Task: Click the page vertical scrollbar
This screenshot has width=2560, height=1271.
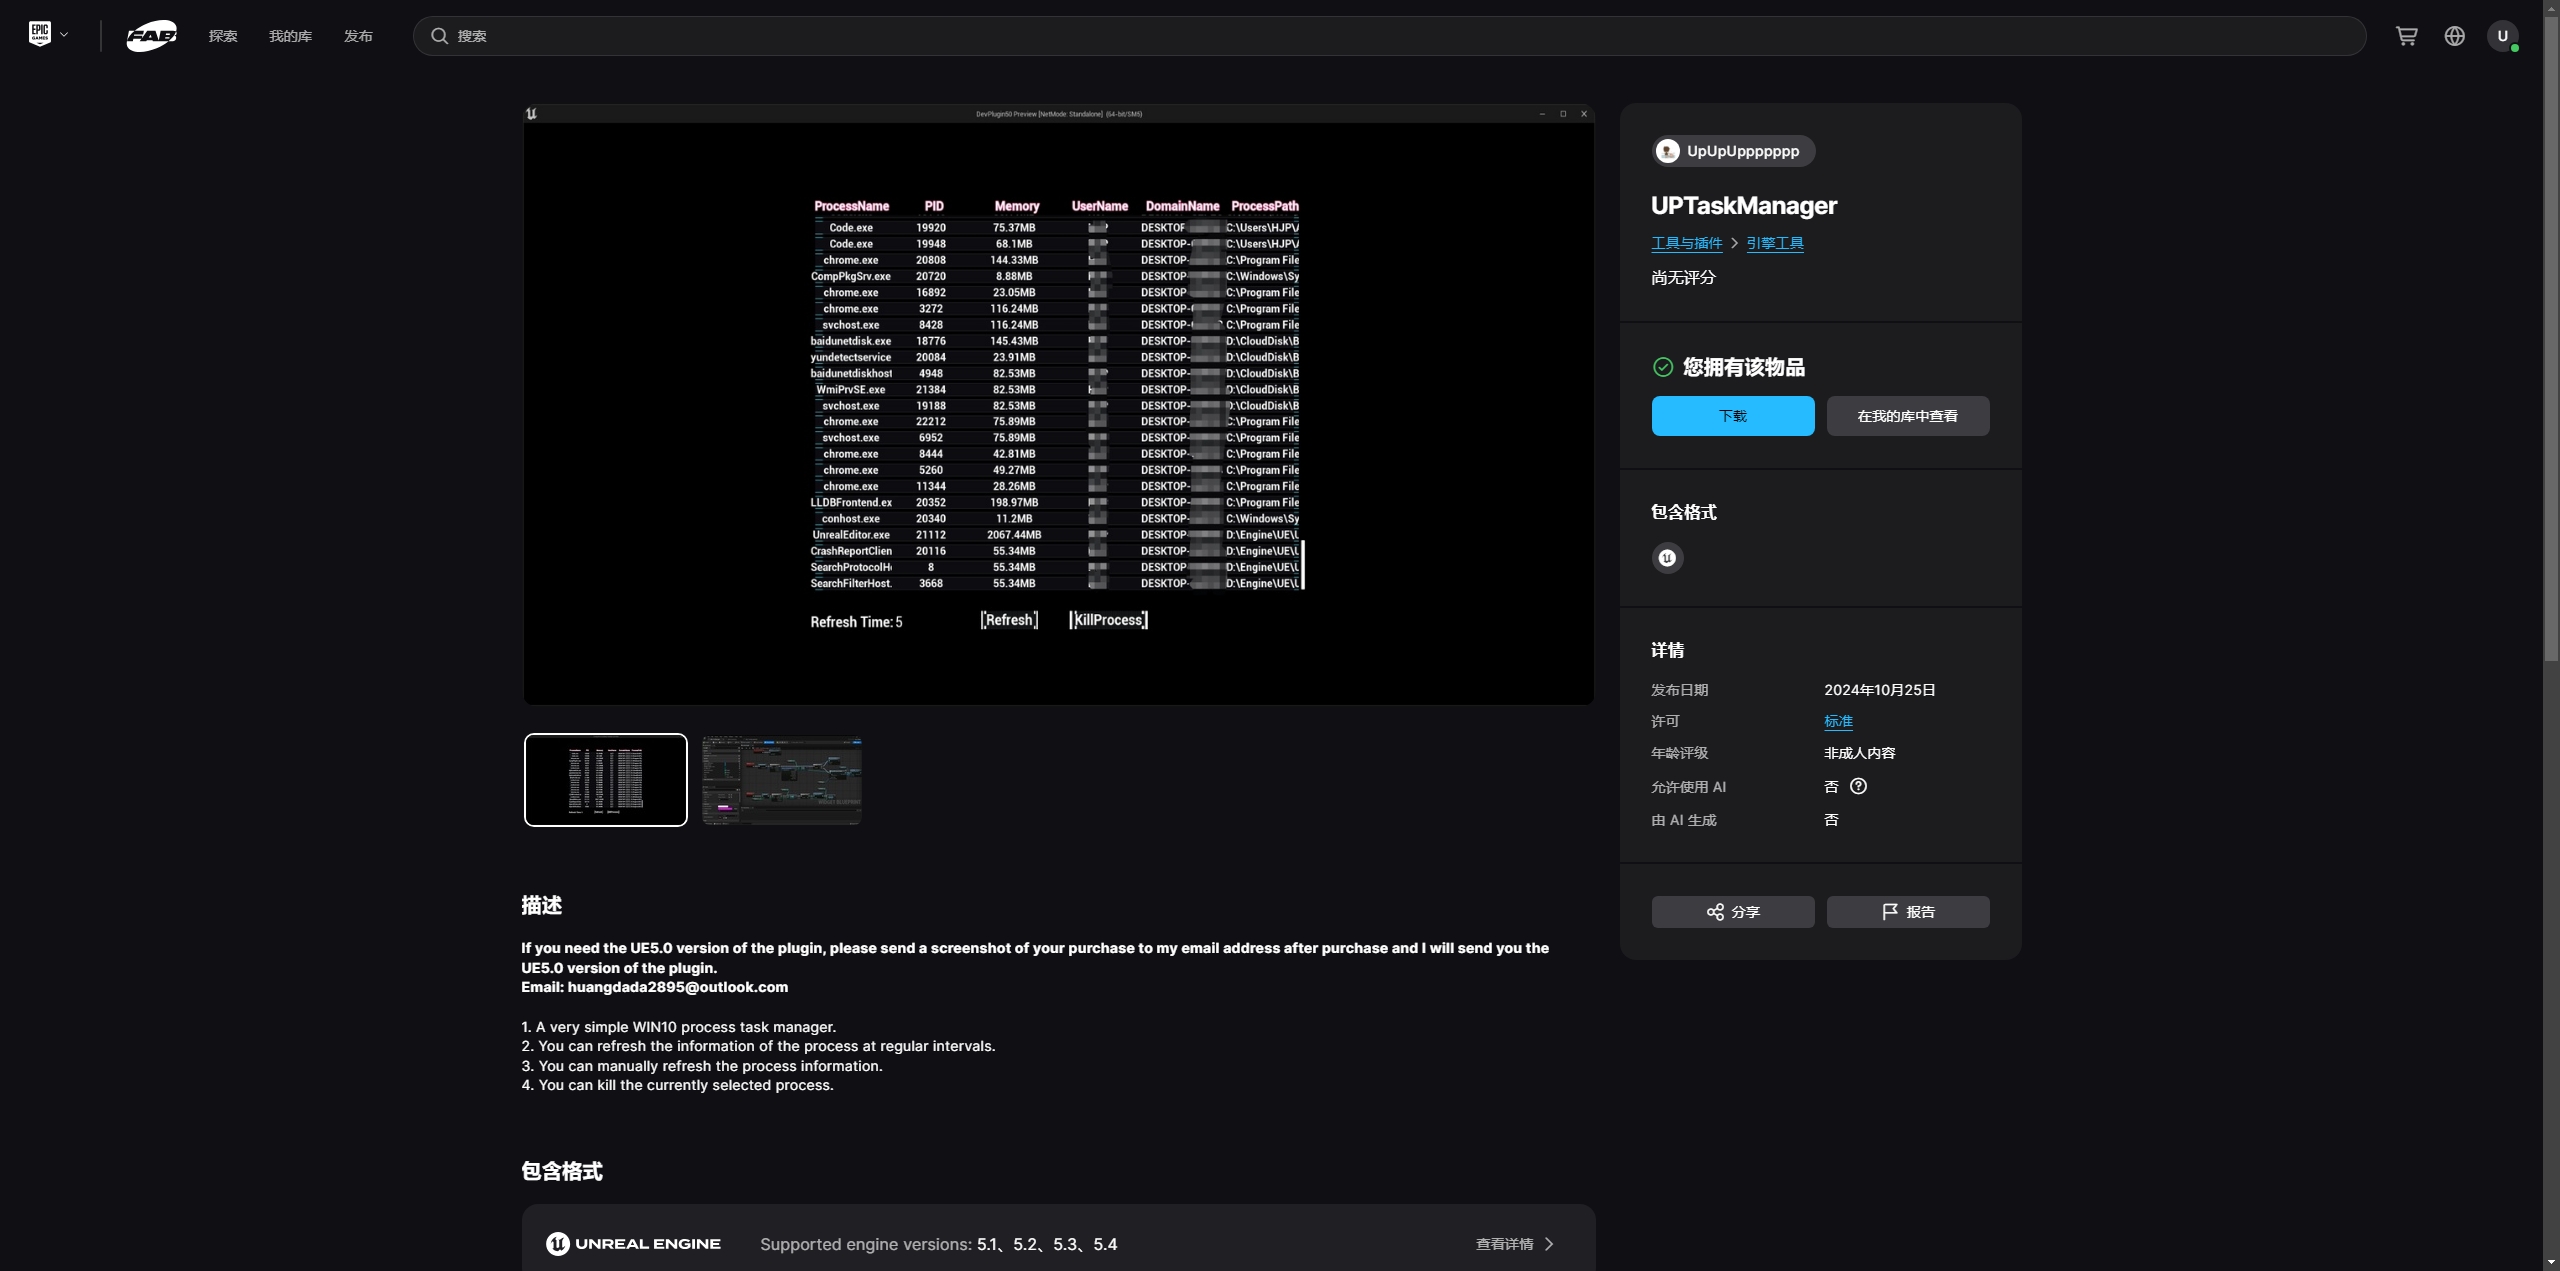Action: point(2551,340)
